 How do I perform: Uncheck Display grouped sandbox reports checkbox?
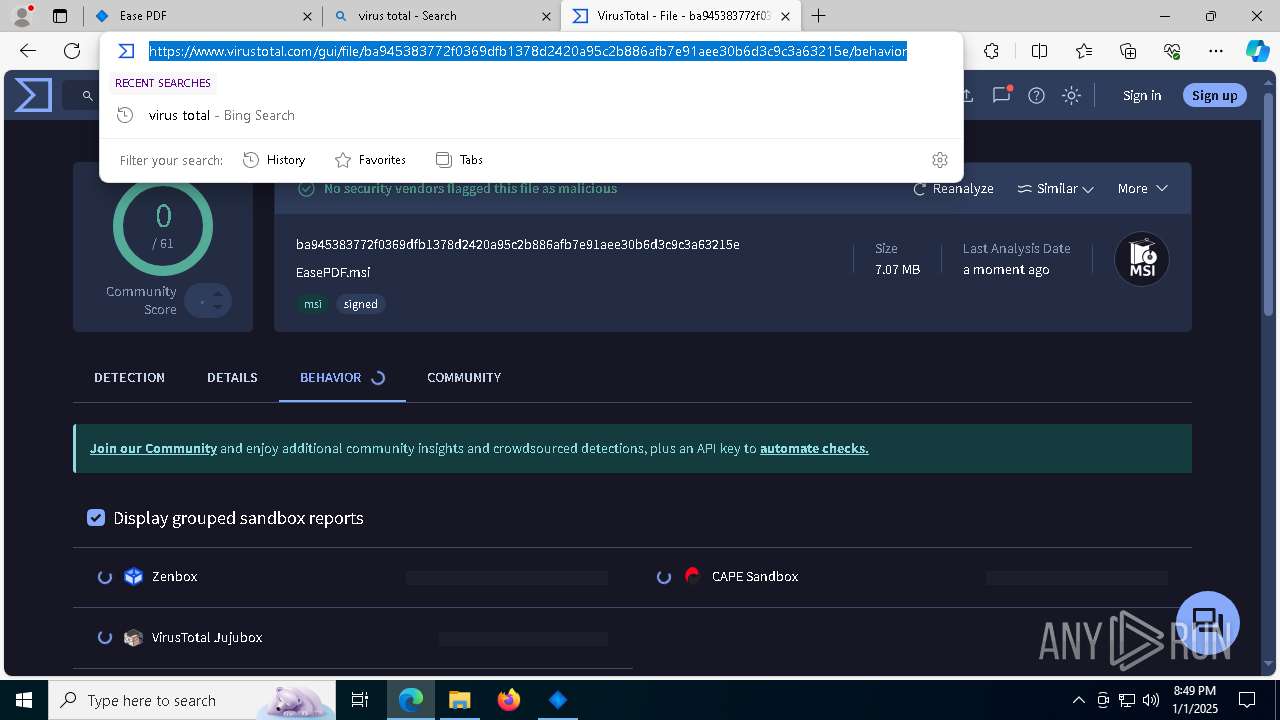point(96,518)
